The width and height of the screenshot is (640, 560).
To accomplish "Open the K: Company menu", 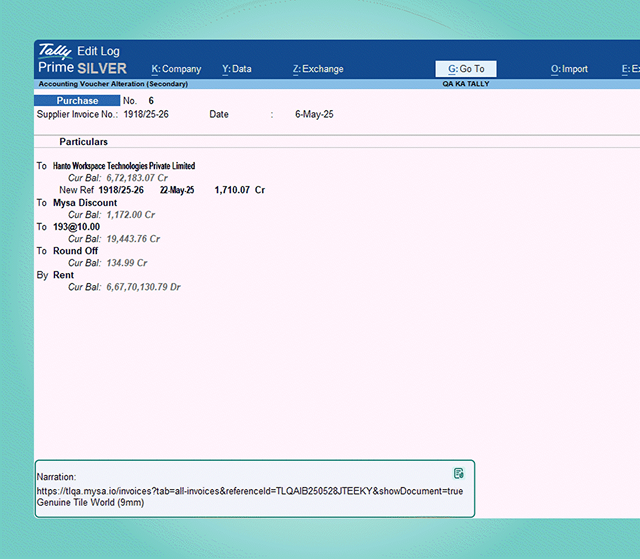I will click(176, 69).
